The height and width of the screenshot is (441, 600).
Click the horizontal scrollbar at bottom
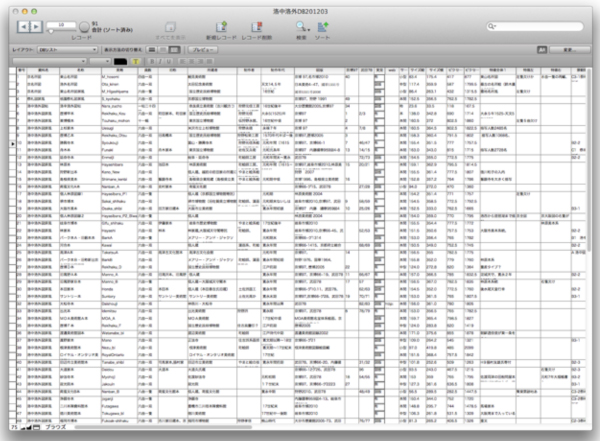[x=163, y=427]
